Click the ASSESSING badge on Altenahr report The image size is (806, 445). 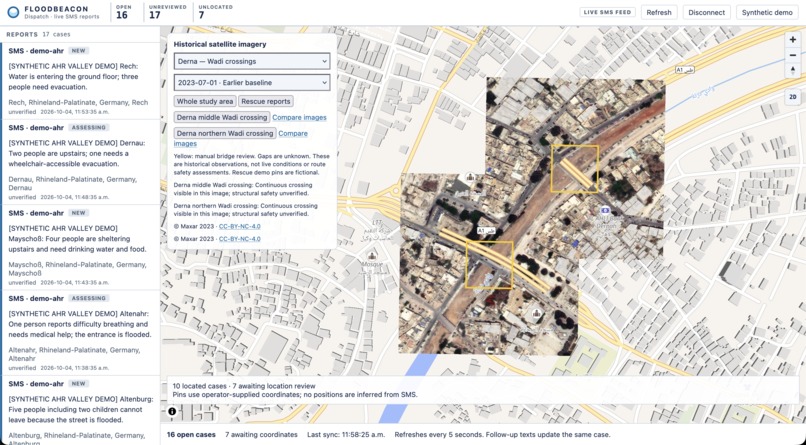coord(88,298)
